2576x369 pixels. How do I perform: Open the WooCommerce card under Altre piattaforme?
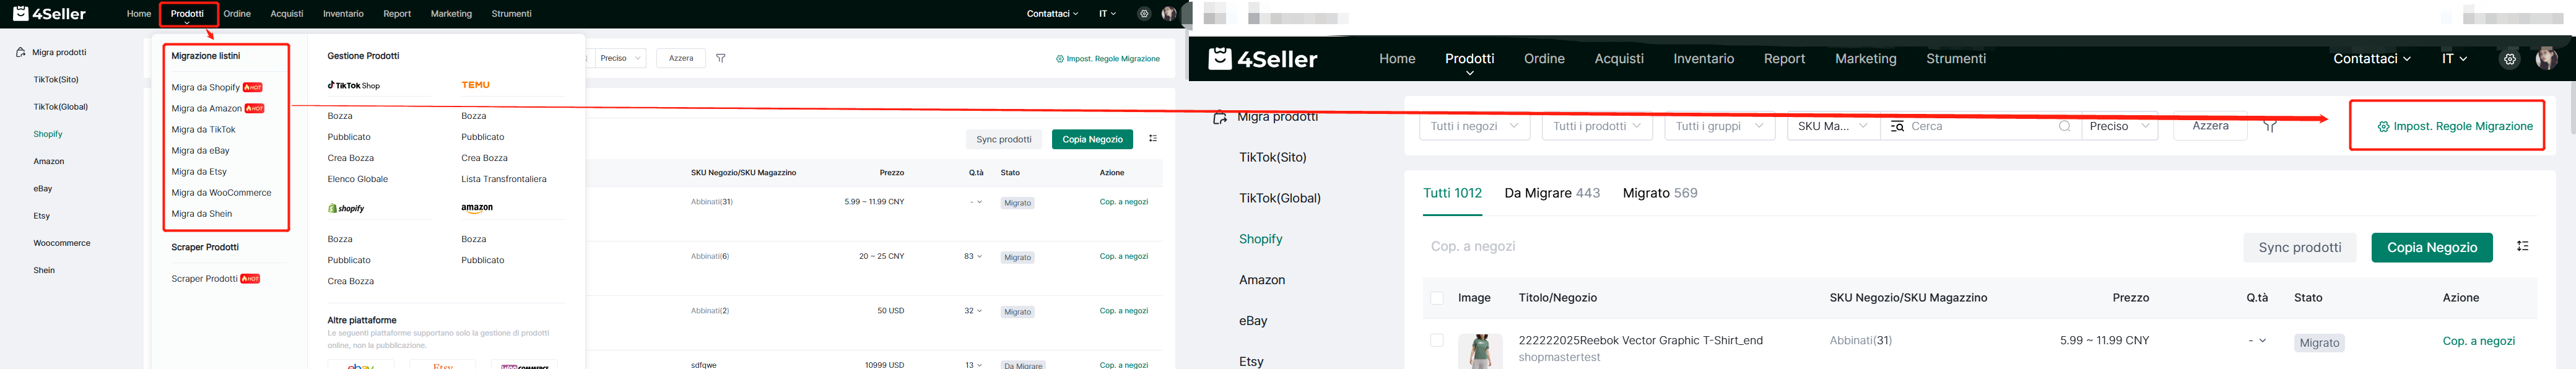(x=524, y=364)
